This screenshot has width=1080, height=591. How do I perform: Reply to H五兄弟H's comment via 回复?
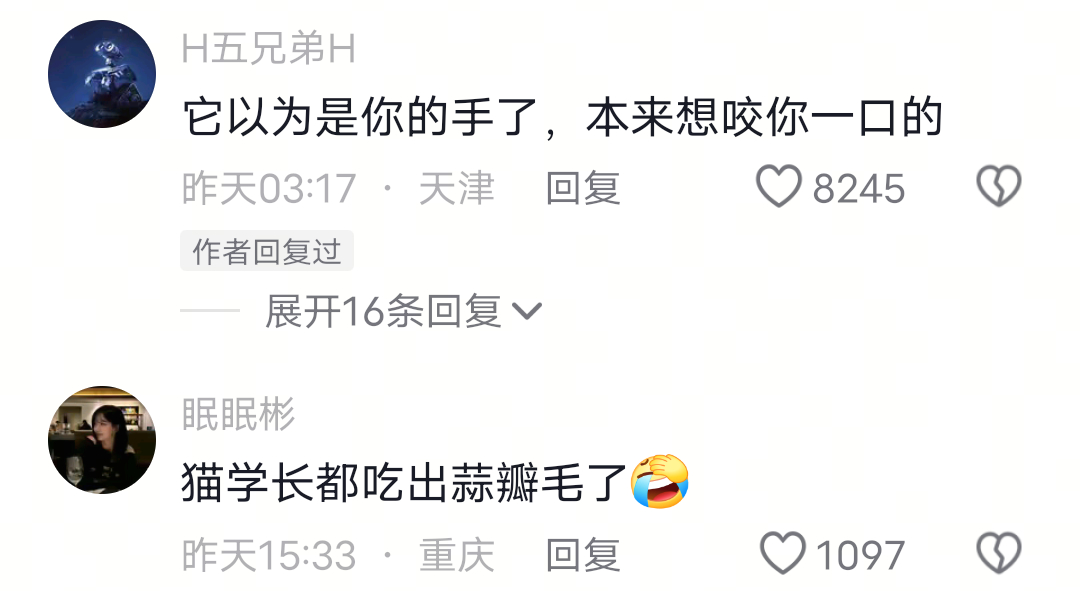583,188
